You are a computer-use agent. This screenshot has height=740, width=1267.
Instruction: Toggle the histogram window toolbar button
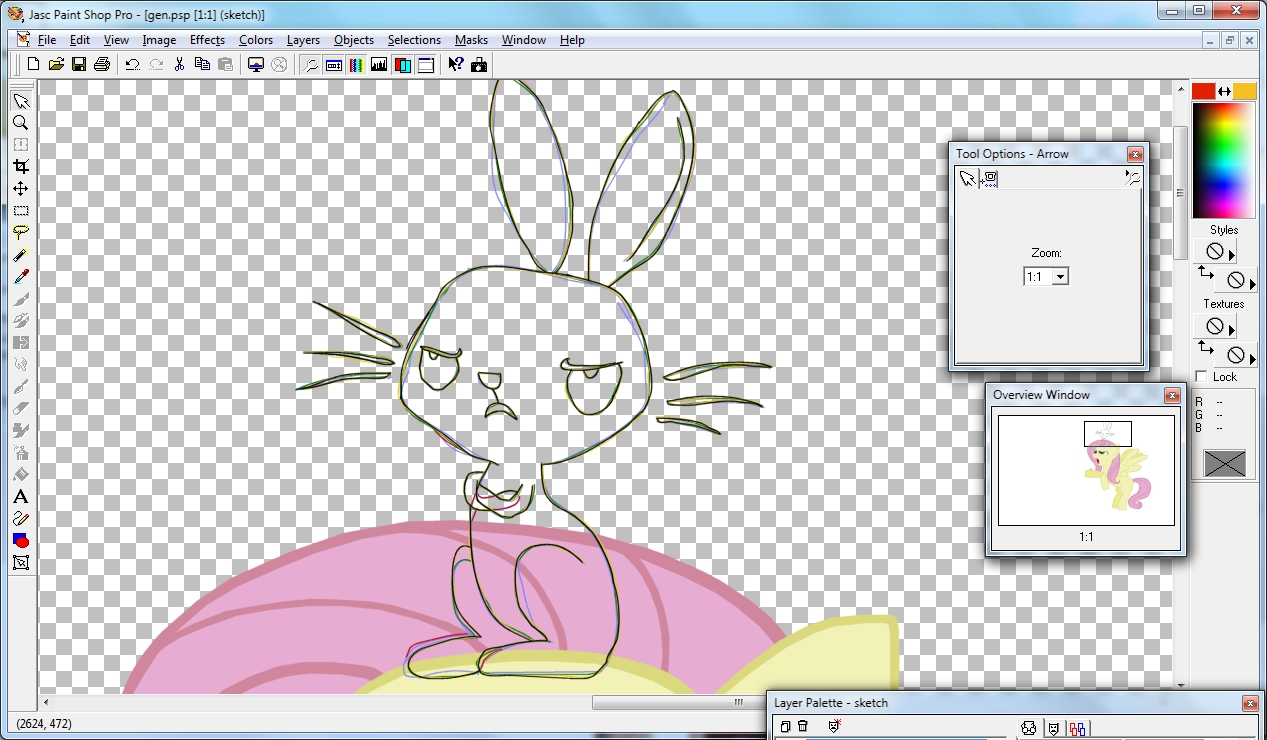(379, 65)
